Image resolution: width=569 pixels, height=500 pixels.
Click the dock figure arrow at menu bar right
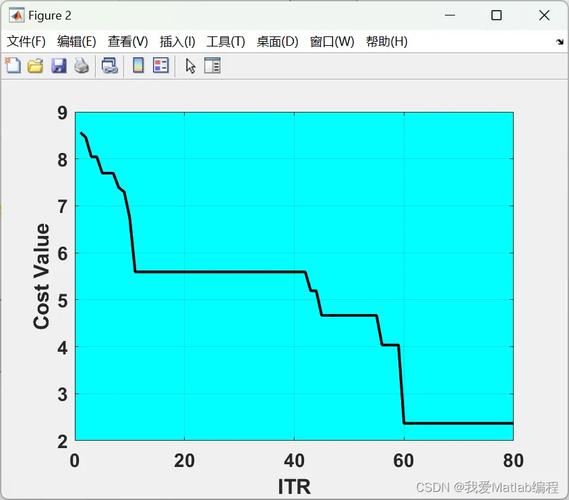[x=560, y=42]
